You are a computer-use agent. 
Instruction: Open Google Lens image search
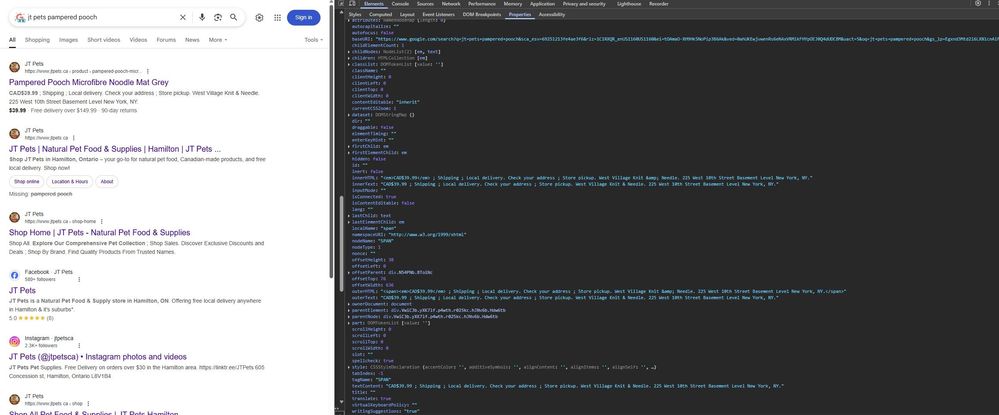[x=218, y=17]
